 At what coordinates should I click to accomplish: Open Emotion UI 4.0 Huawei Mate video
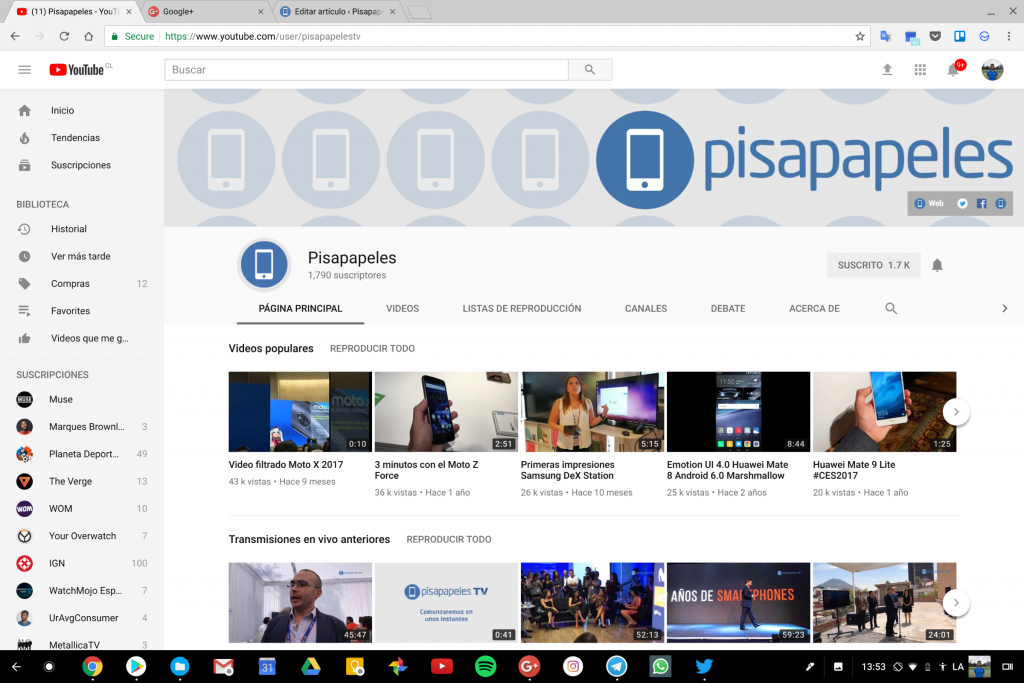(x=739, y=412)
